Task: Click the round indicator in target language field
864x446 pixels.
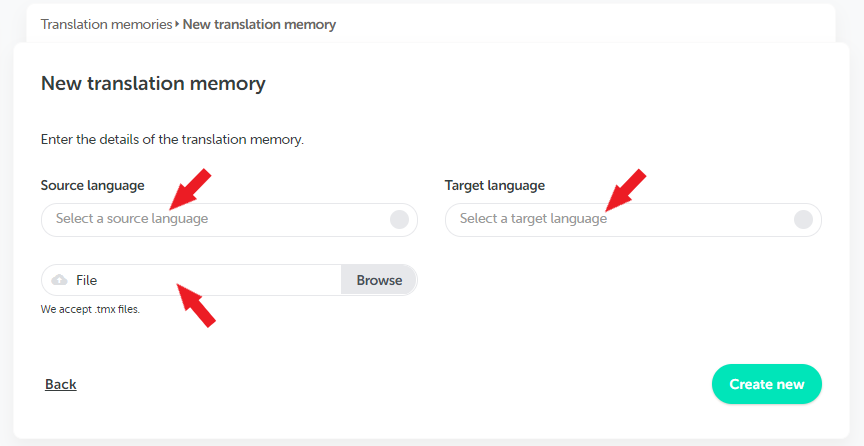Action: [x=803, y=219]
